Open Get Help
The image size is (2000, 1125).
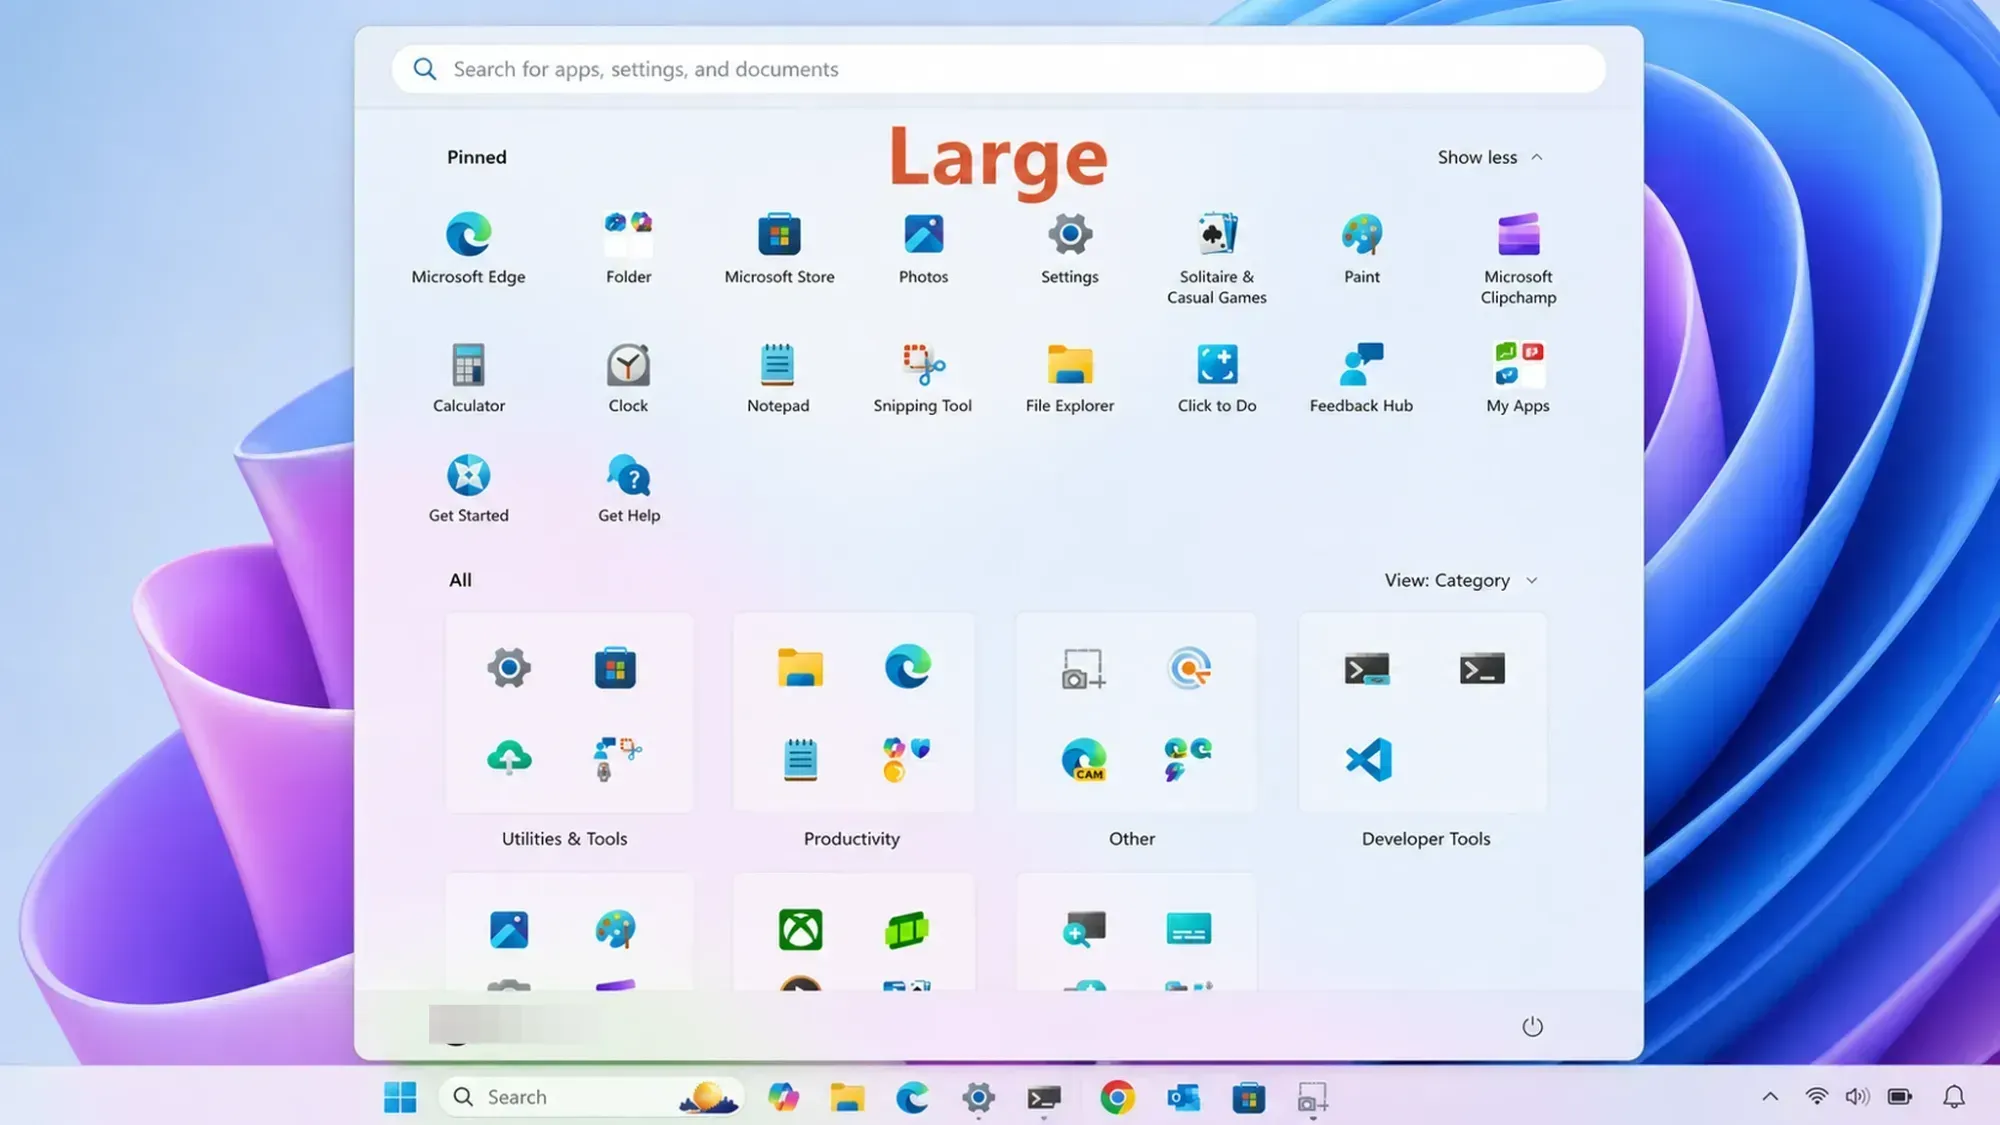[x=629, y=488]
